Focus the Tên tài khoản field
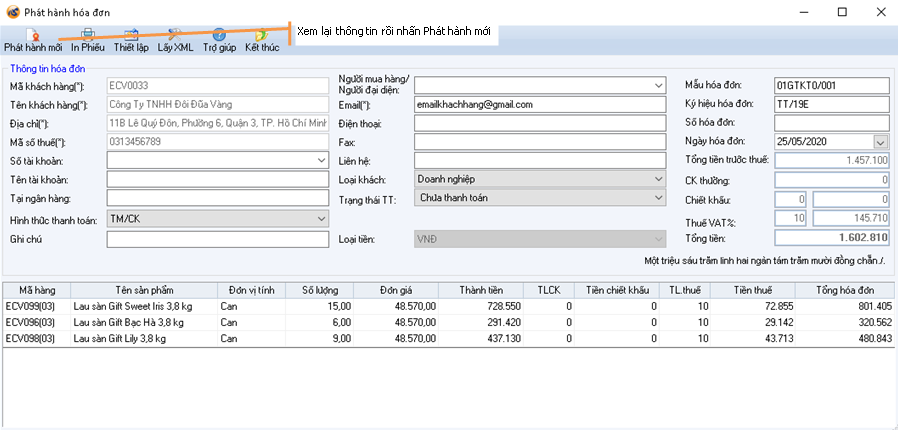 218,180
